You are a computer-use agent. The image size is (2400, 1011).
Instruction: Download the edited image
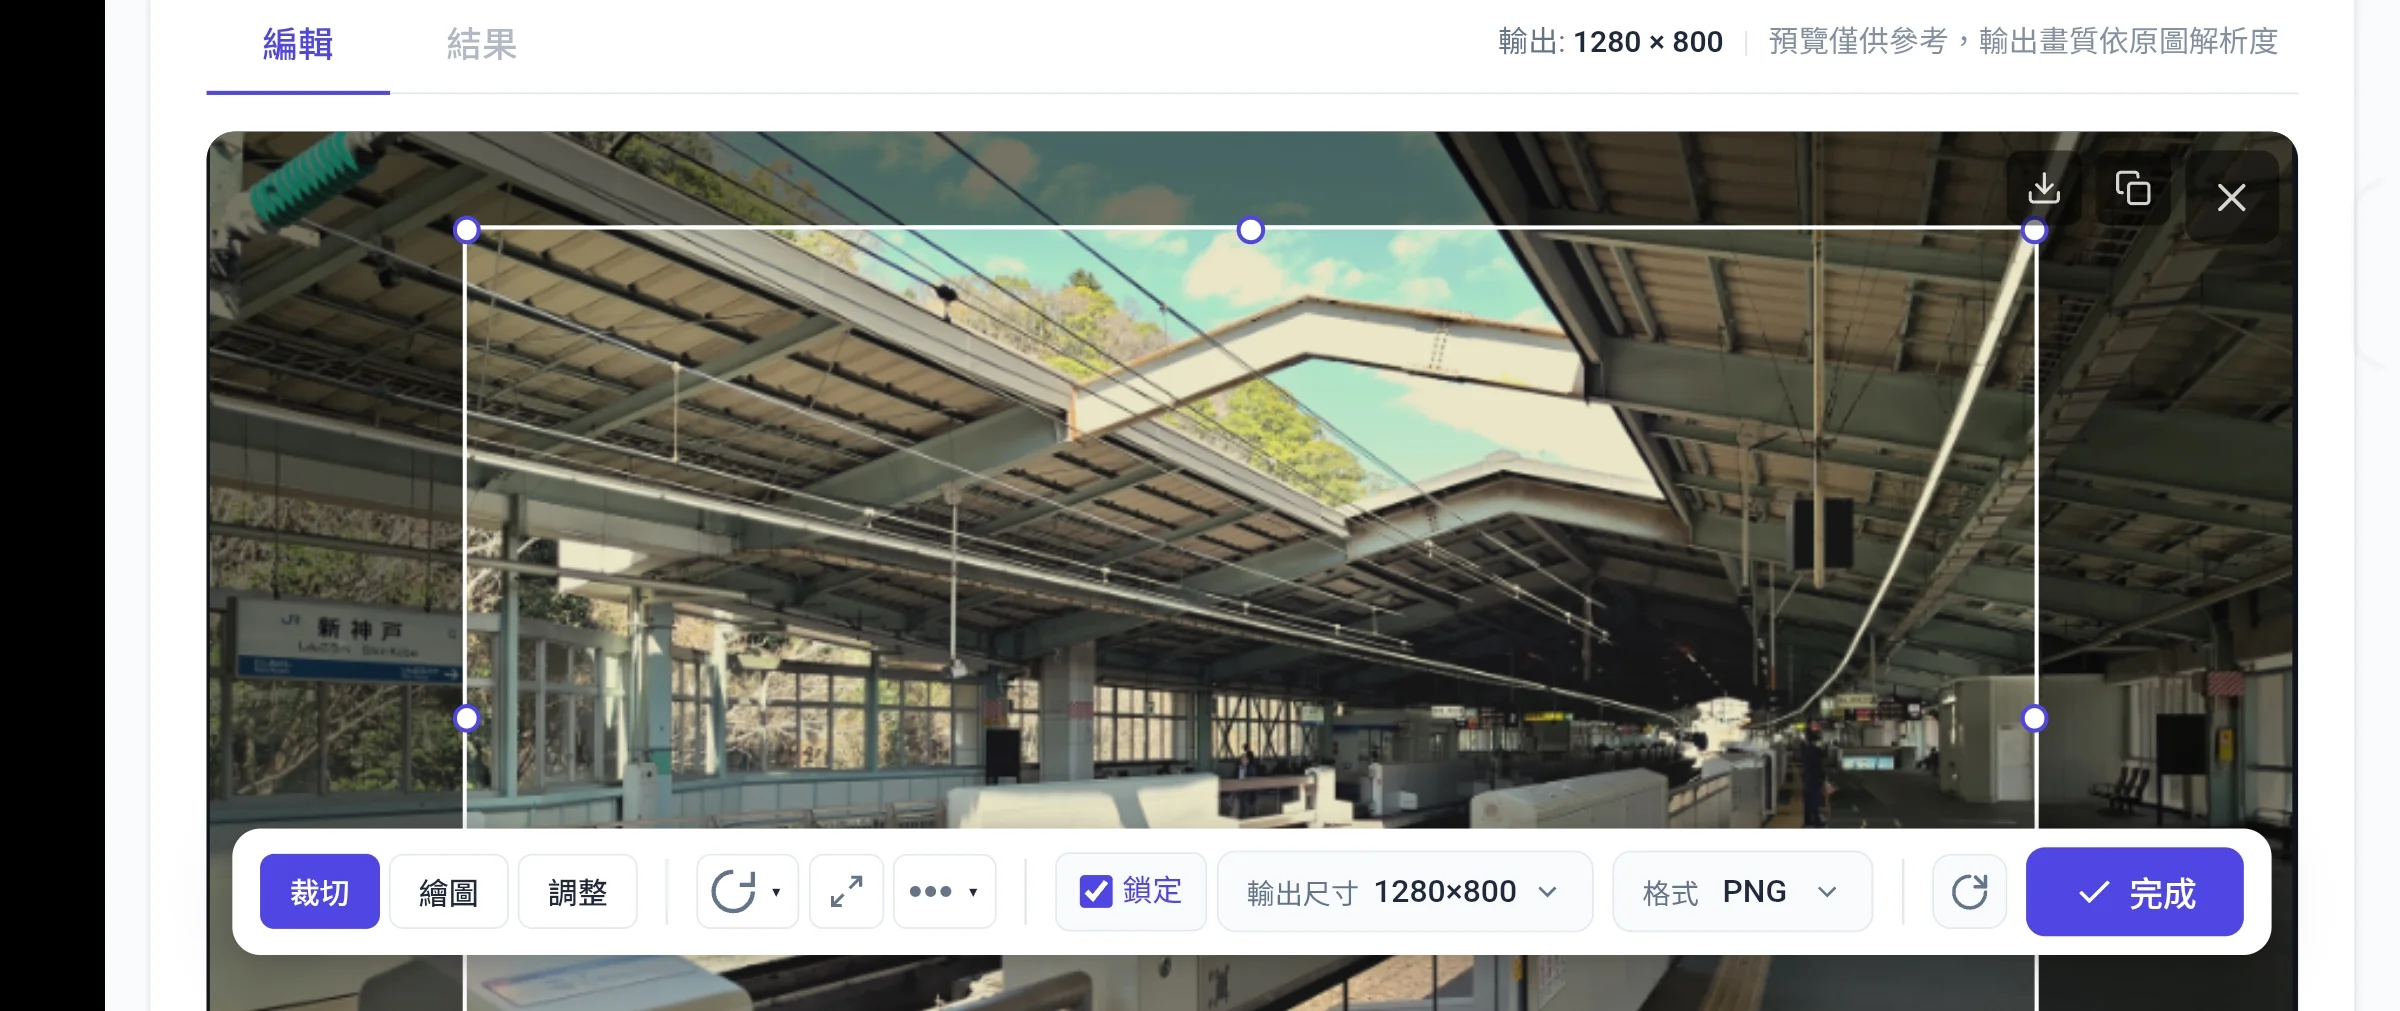pyautogui.click(x=2044, y=190)
